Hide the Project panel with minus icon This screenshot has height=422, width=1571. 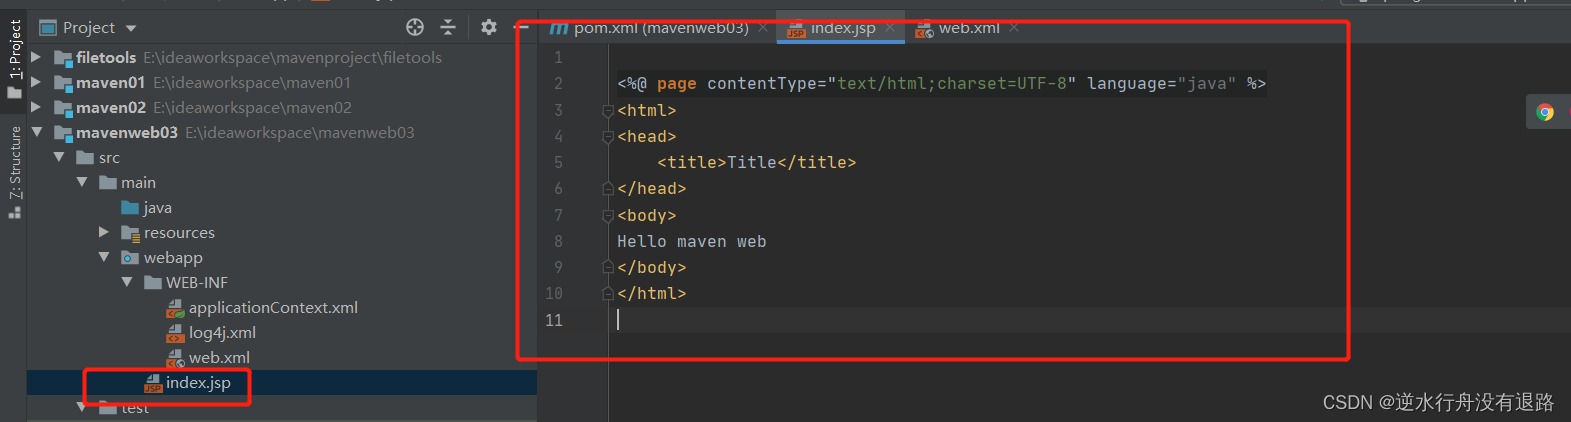pos(522,27)
